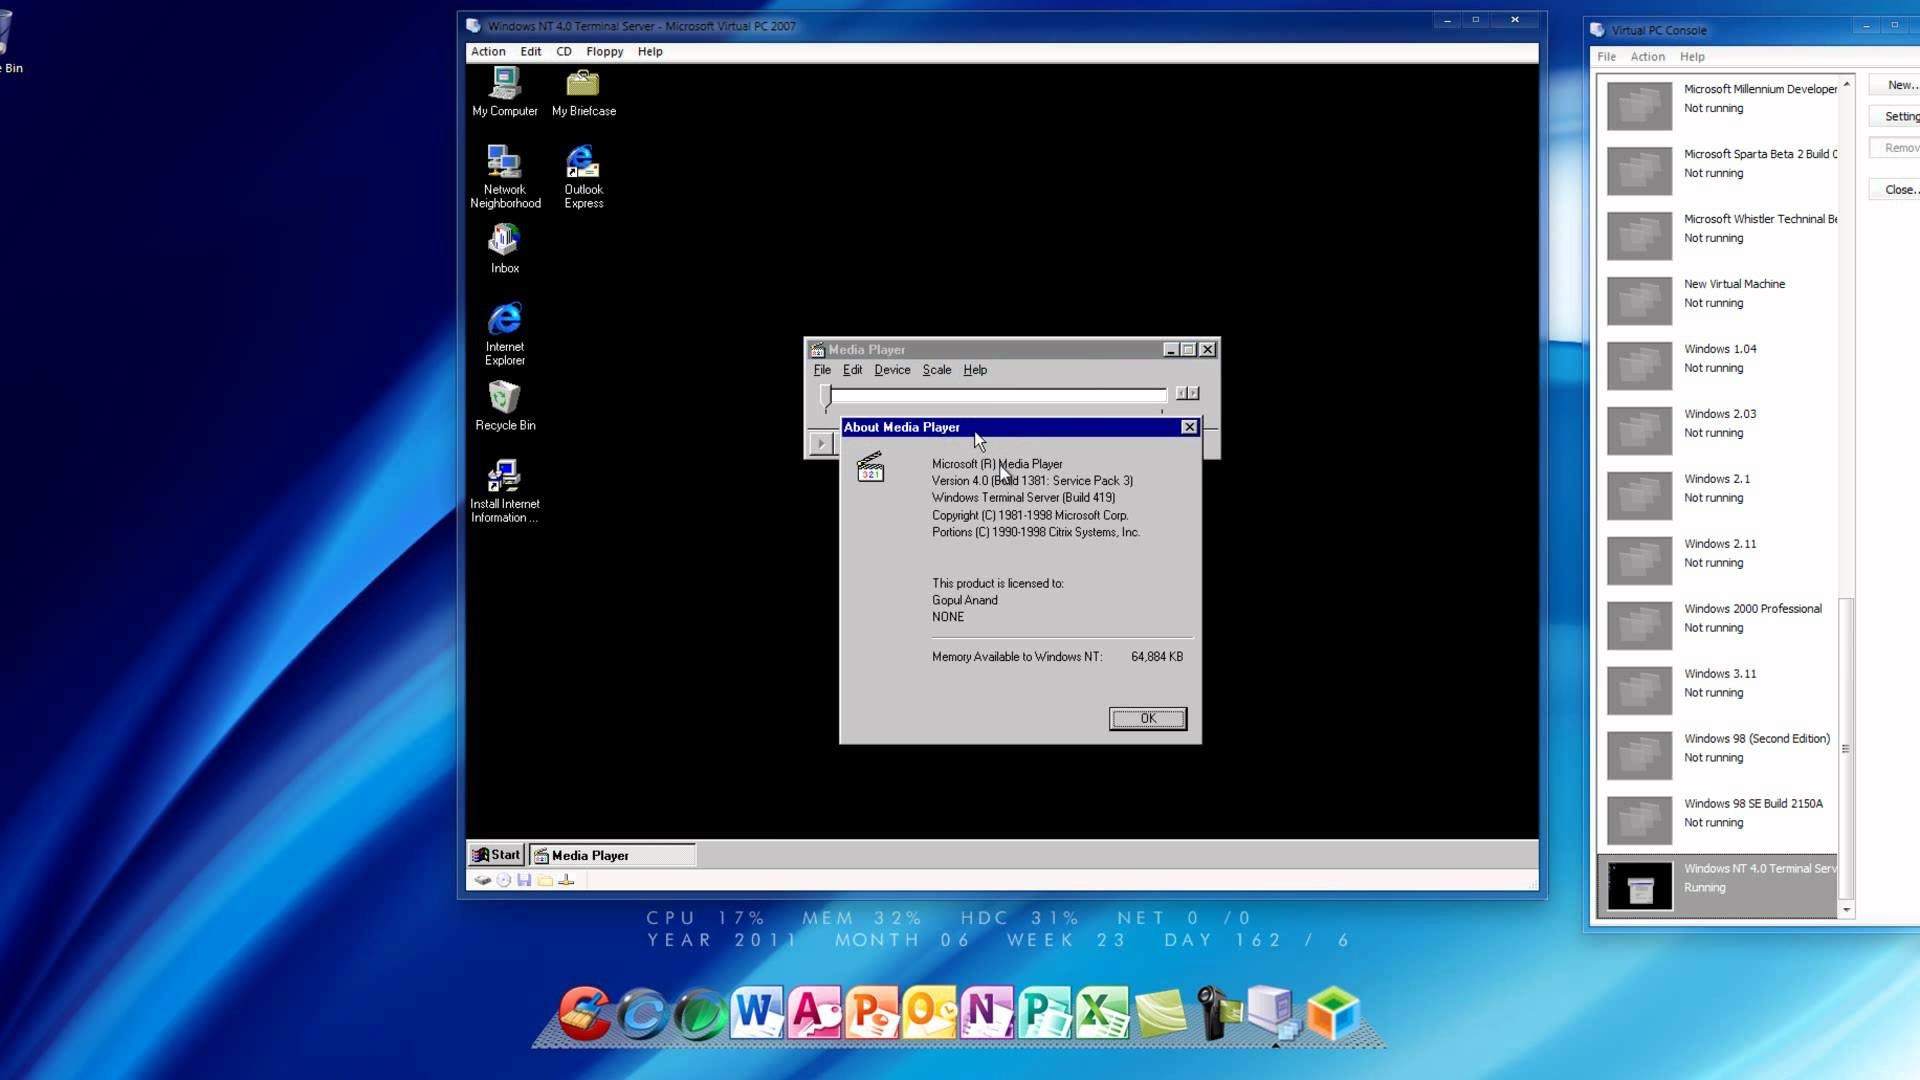
Task: Click network adapter icon in Virtual PC status bar
Action: tap(566, 880)
